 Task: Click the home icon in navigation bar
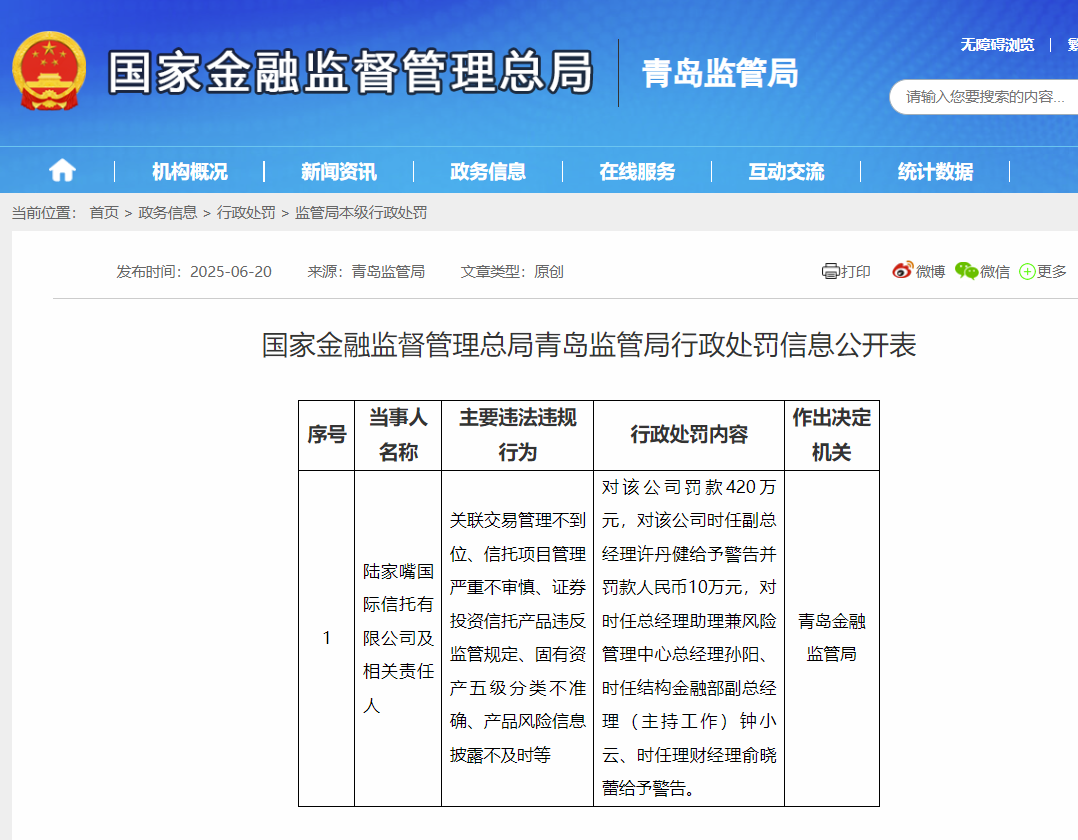tap(62, 171)
